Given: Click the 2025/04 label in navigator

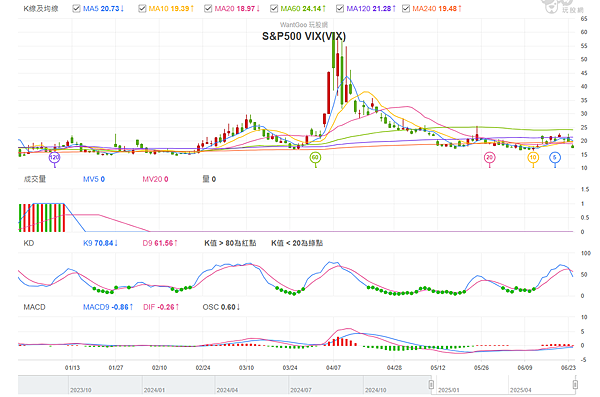Looking at the screenshot, I should tap(520, 390).
